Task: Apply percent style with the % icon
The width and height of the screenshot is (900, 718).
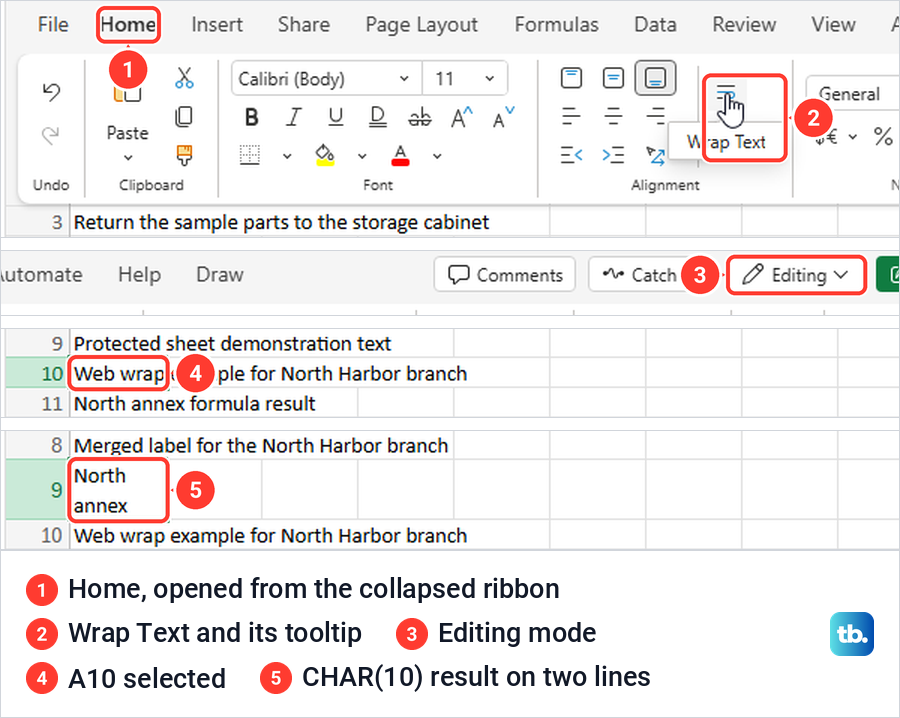Action: [x=883, y=137]
